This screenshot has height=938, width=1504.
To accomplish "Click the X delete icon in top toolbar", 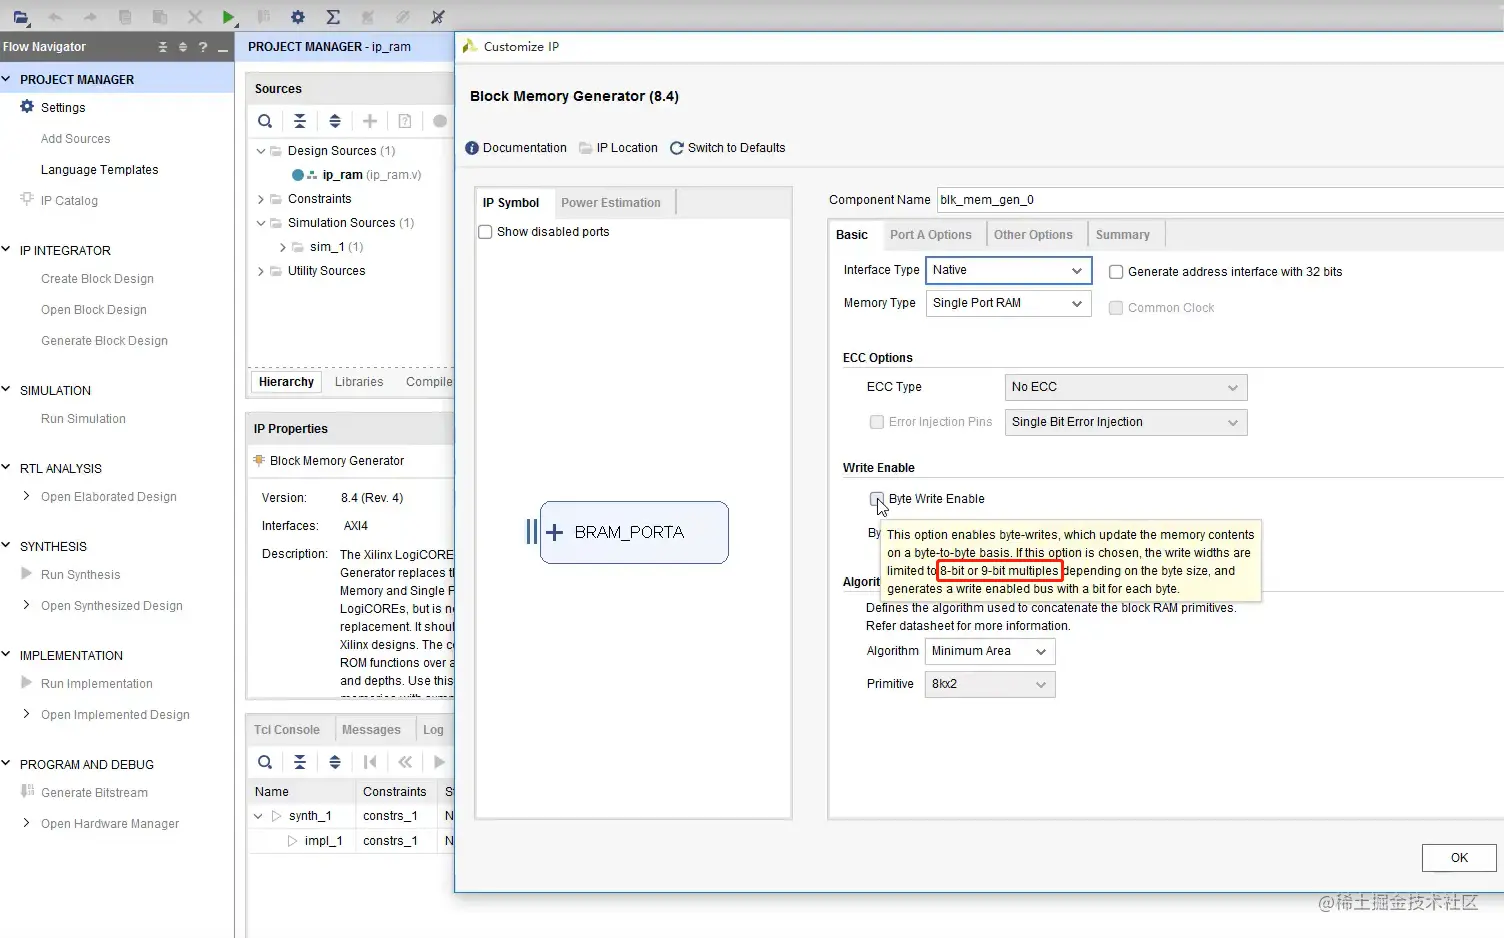I will [x=195, y=17].
